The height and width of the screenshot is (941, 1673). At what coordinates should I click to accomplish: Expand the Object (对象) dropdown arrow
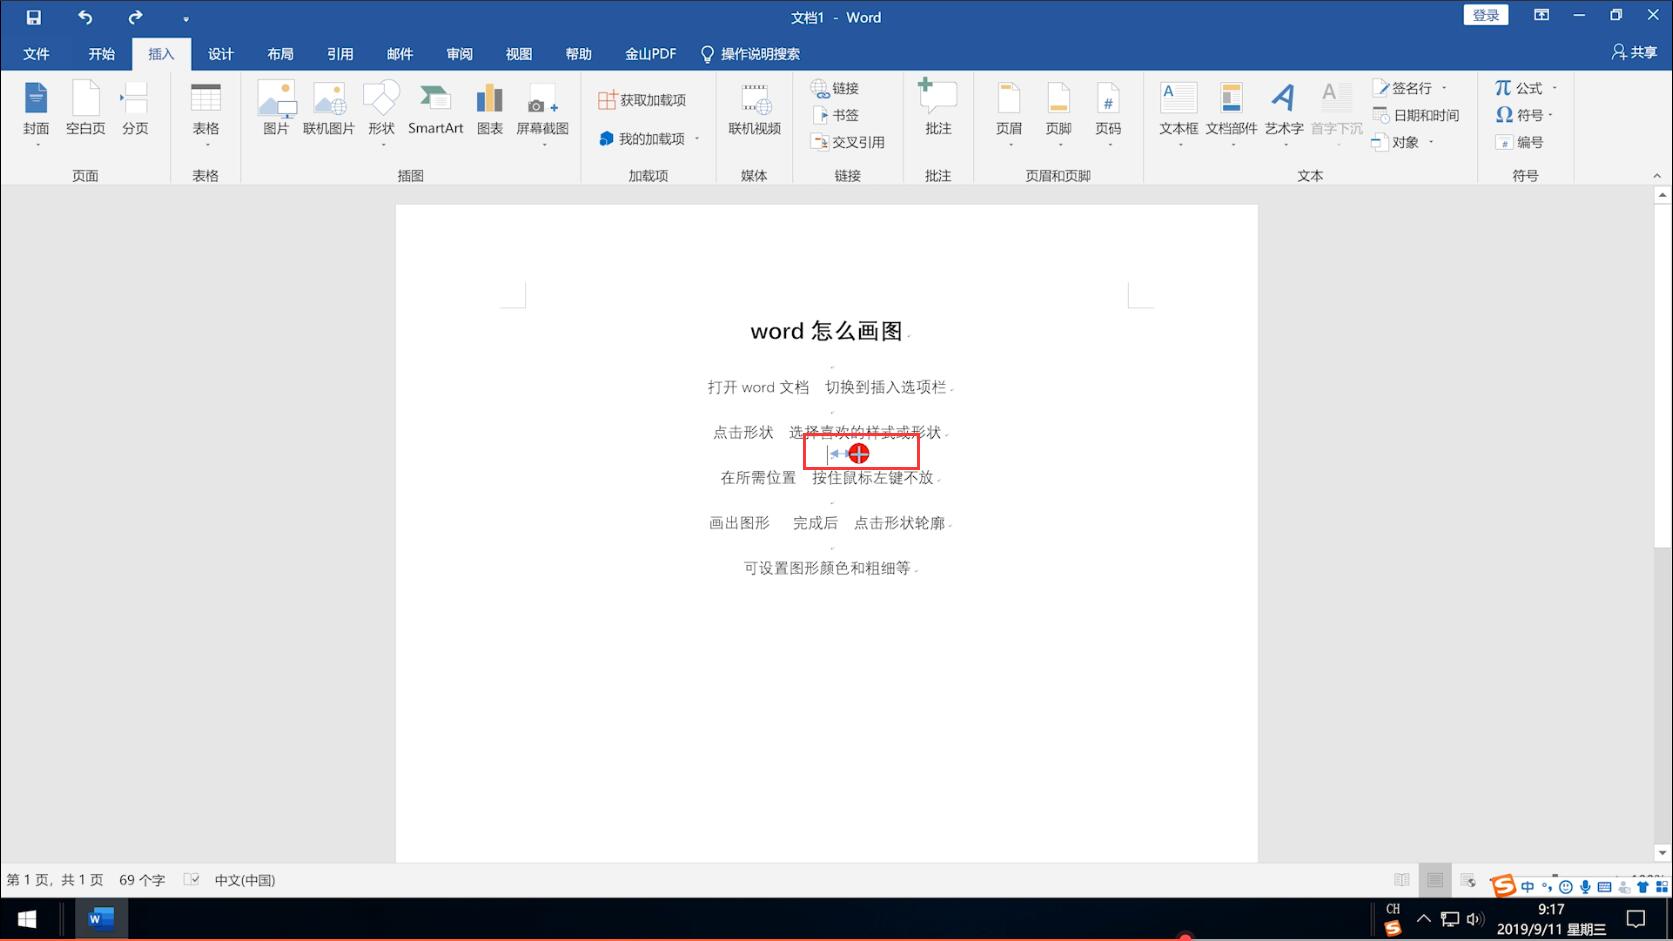pyautogui.click(x=1431, y=142)
